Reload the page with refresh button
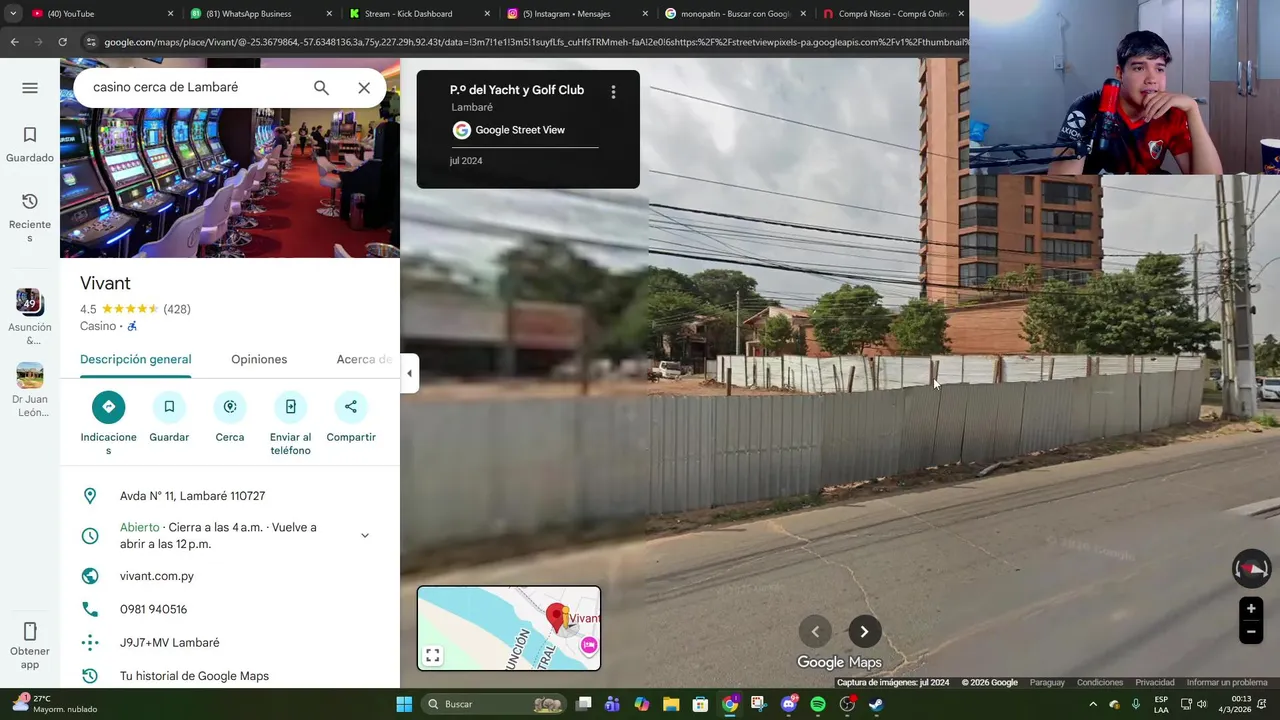This screenshot has width=1280, height=720. click(x=62, y=42)
